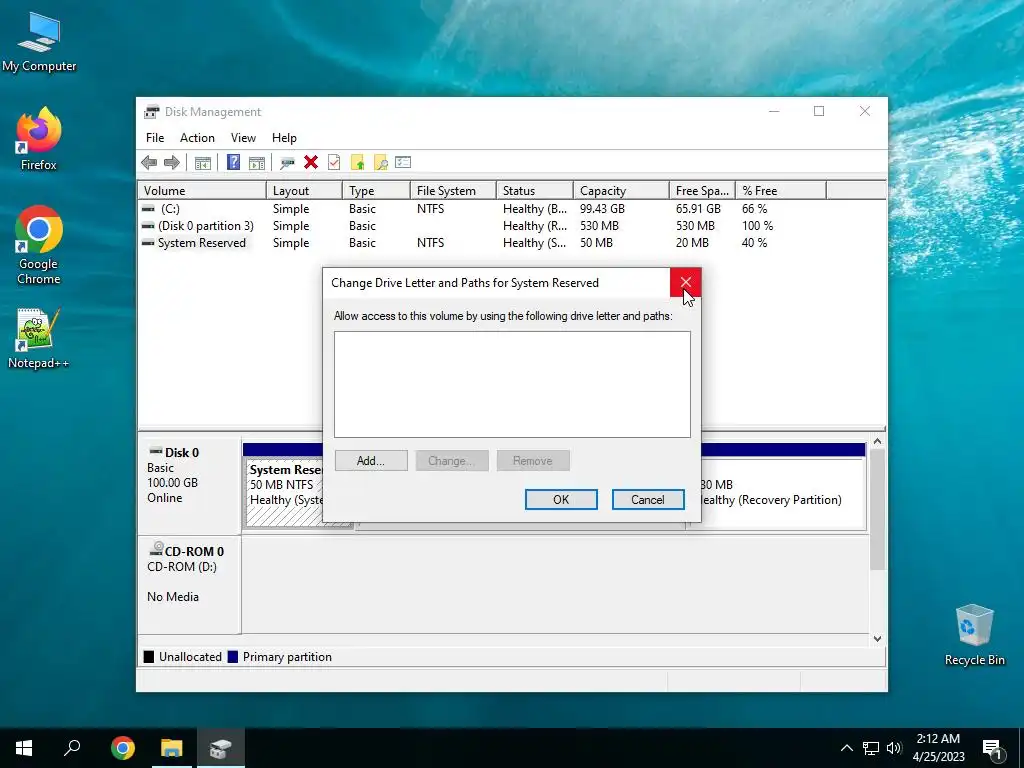Open My Computer desktop icon
The height and width of the screenshot is (768, 1024).
39,42
